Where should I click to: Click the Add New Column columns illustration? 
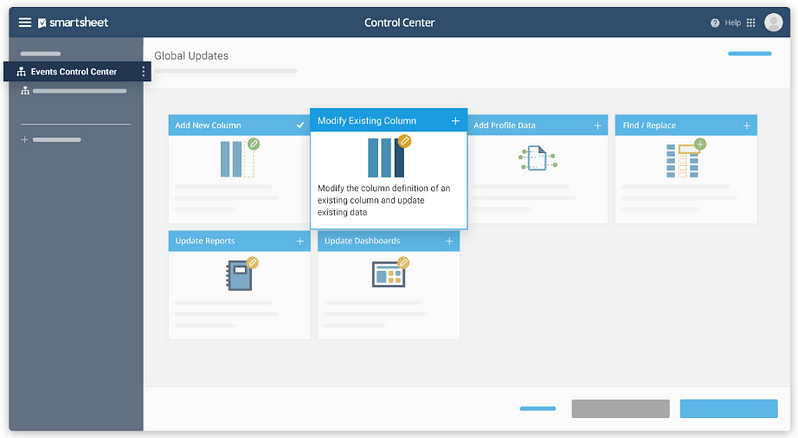(x=238, y=159)
